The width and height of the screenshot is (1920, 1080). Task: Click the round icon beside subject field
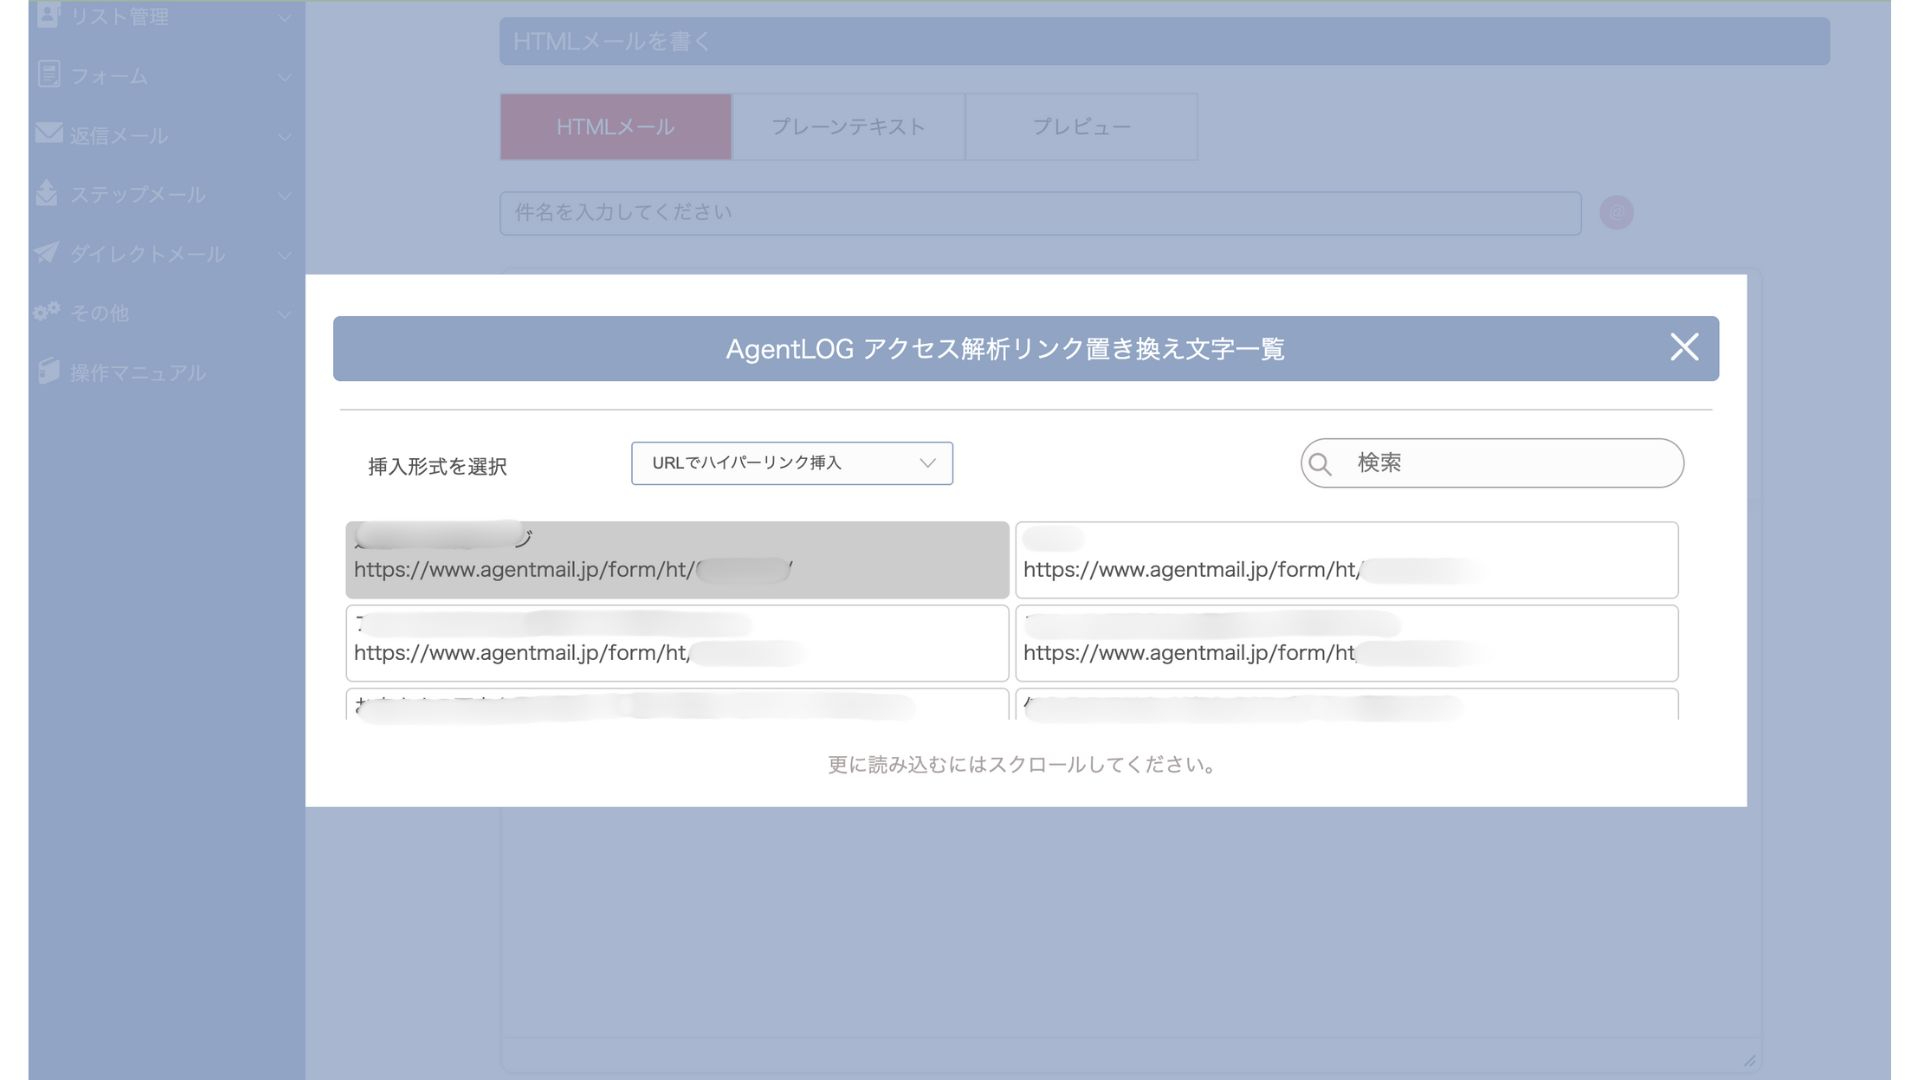pyautogui.click(x=1616, y=213)
